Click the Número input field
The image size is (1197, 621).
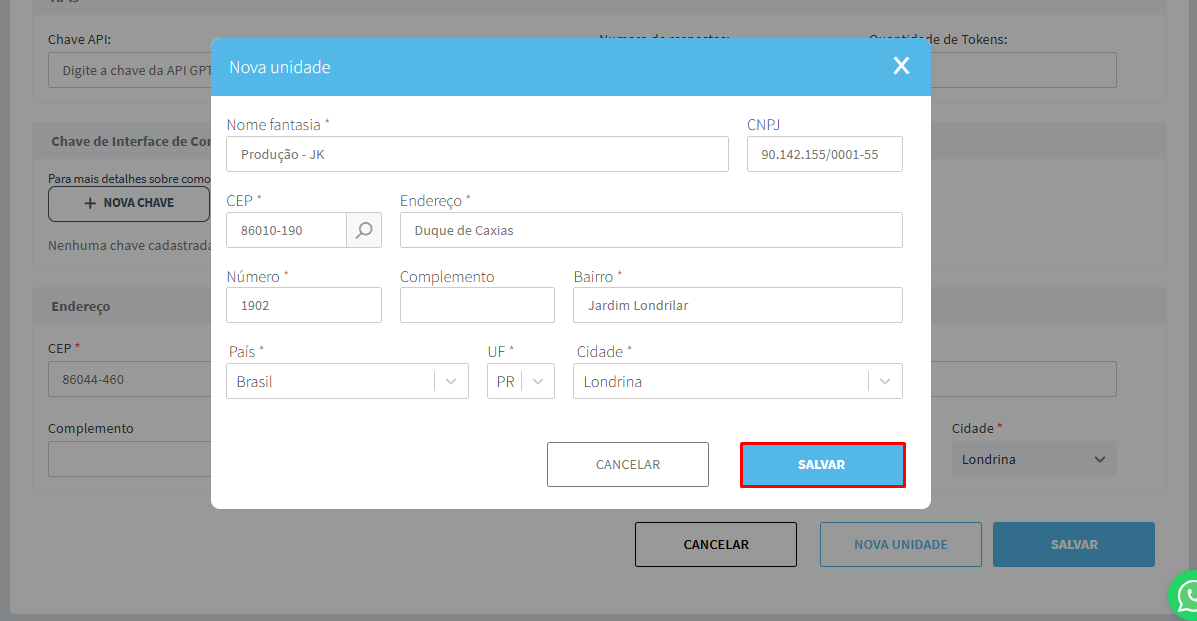click(x=304, y=305)
